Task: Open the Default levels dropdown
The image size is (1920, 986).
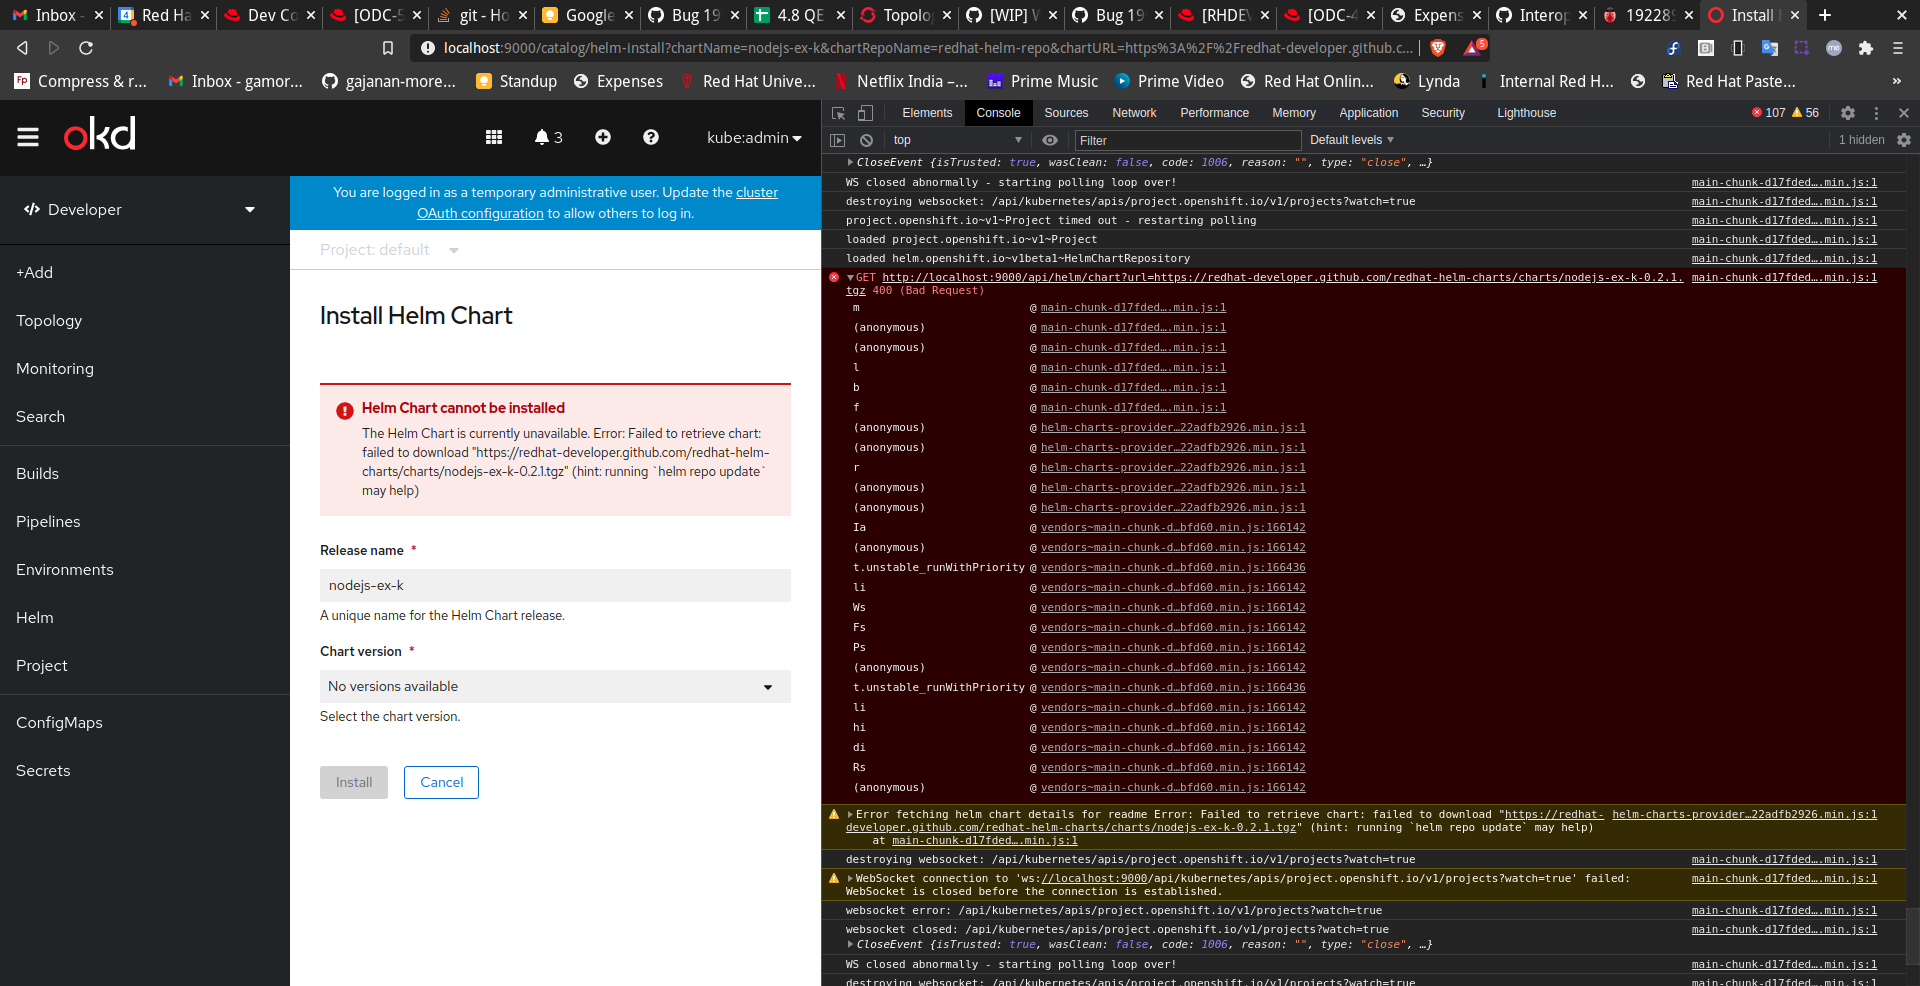Action: coord(1351,140)
